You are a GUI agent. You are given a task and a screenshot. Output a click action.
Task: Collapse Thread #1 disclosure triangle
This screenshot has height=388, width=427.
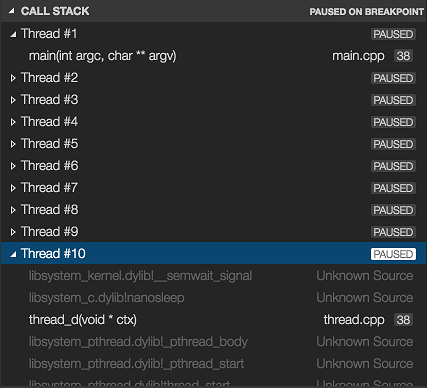click(x=13, y=34)
